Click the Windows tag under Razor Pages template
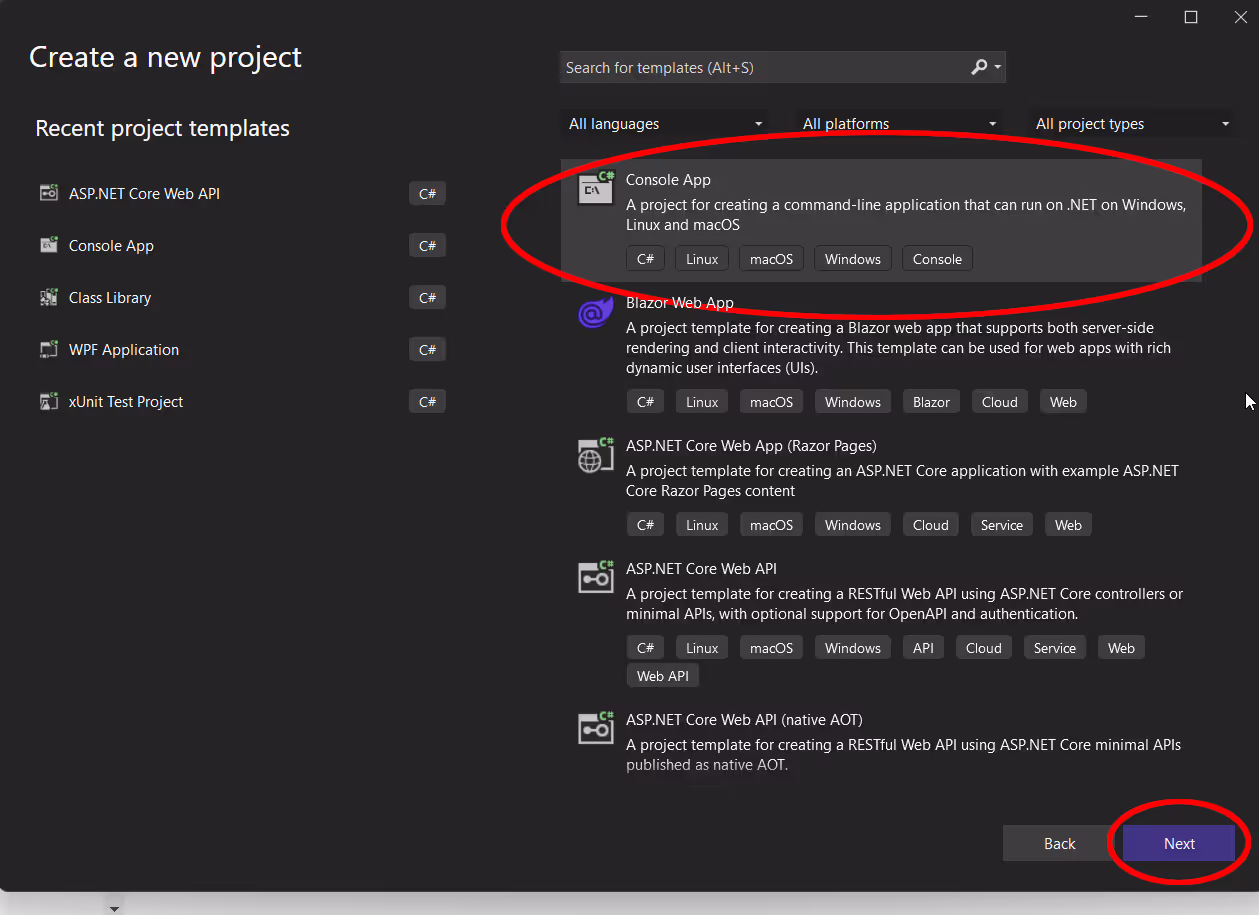 point(853,525)
